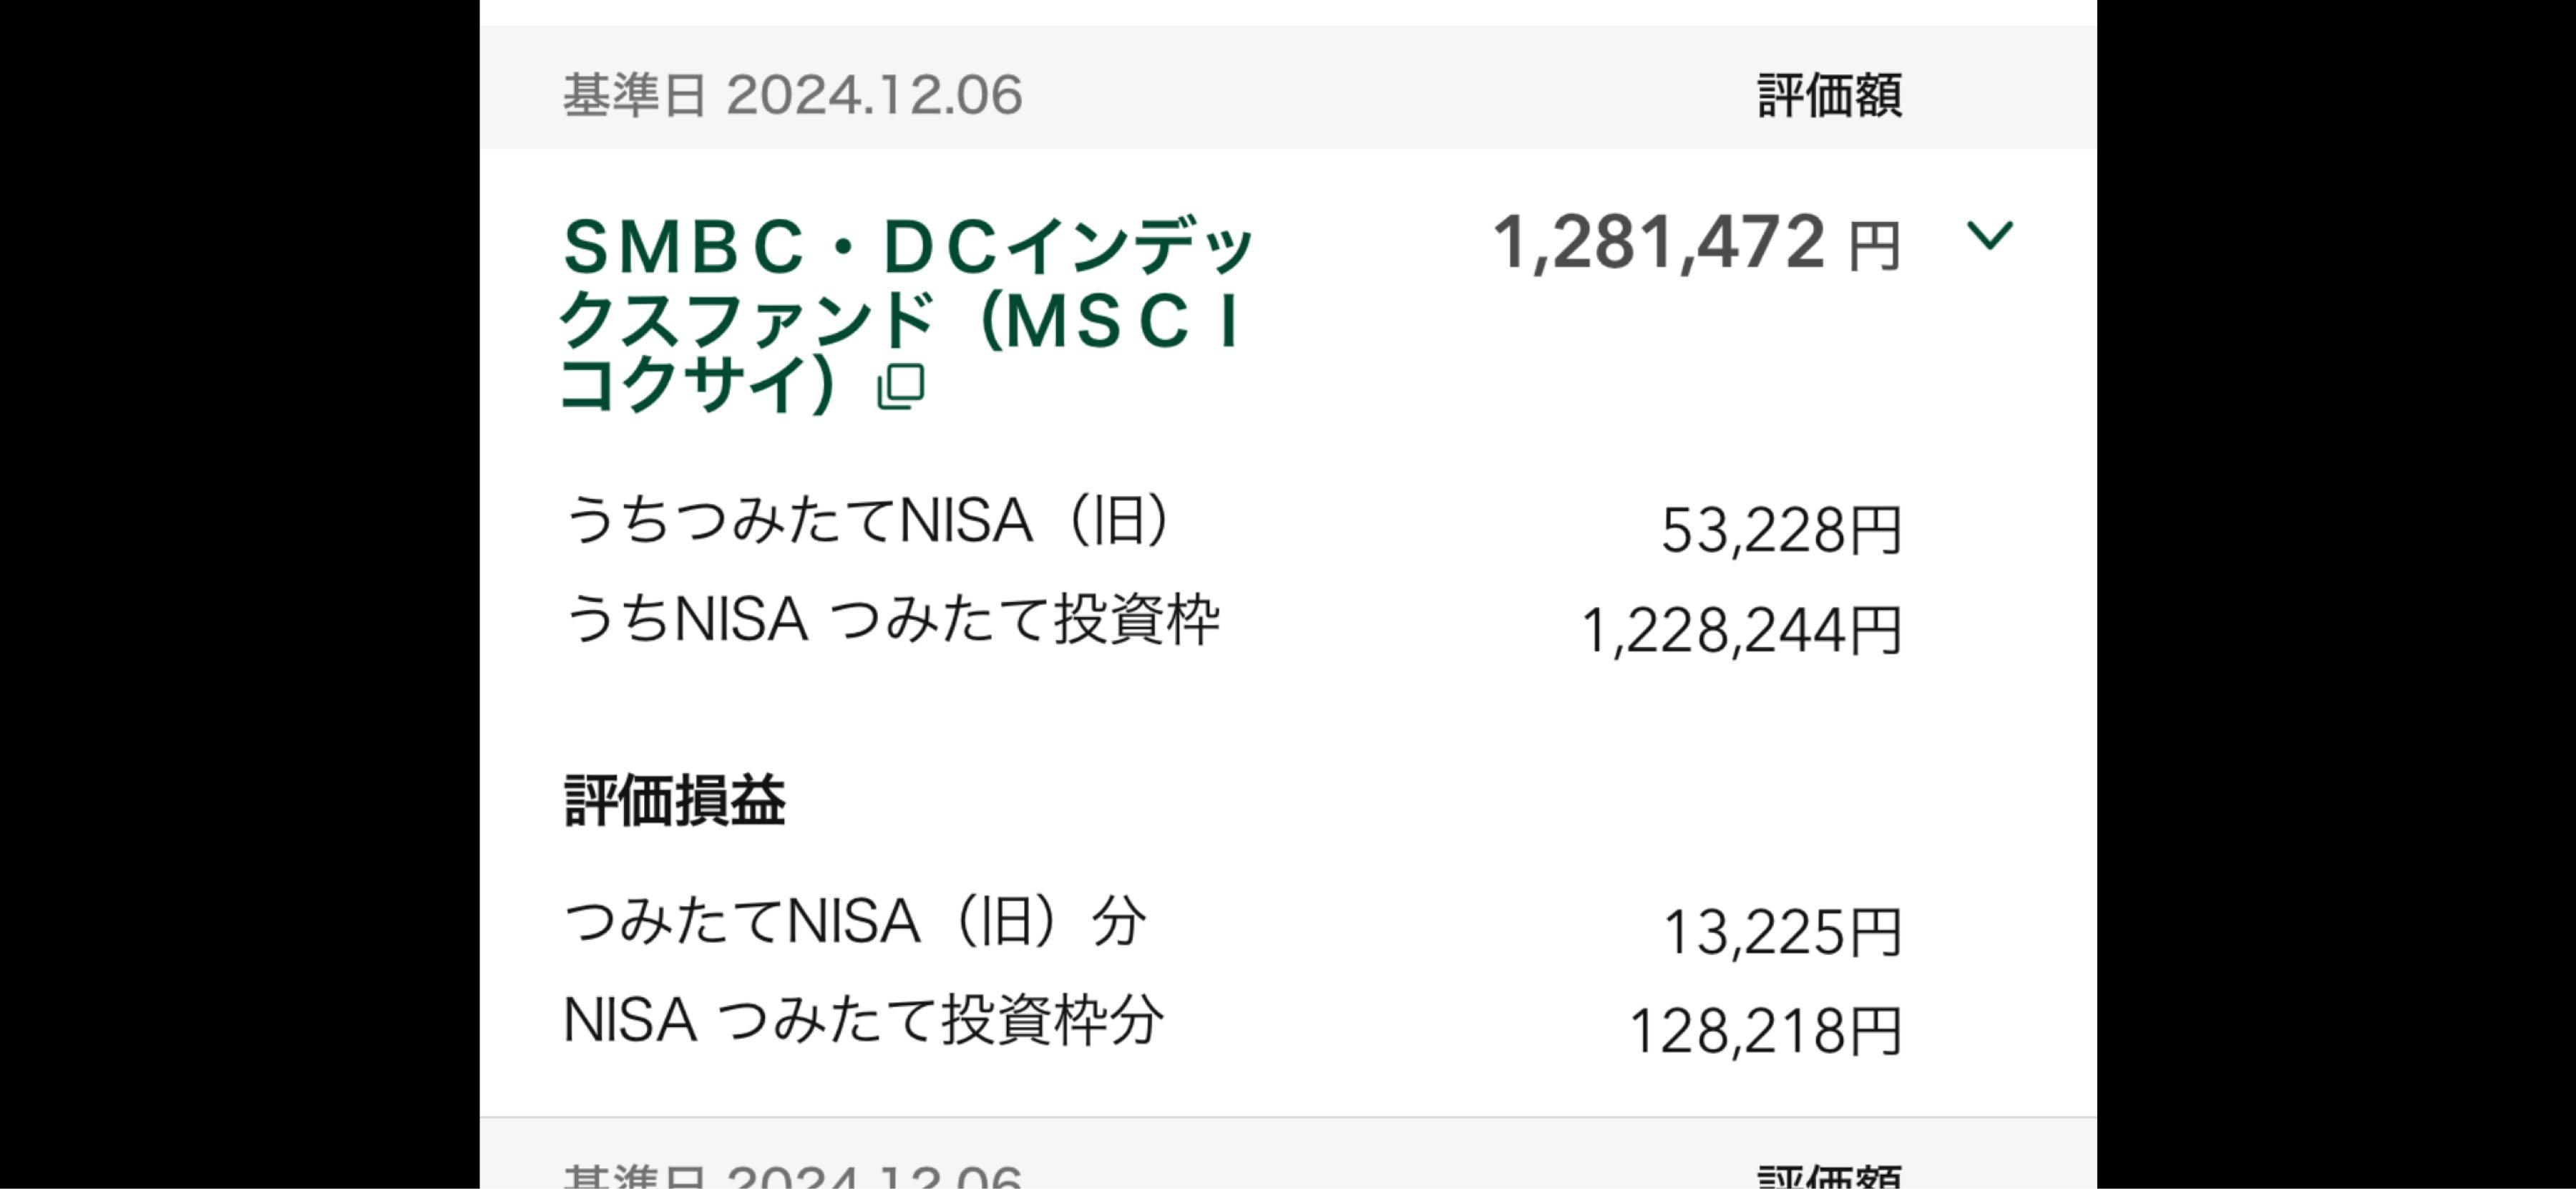The height and width of the screenshot is (1189, 2576).
Task: Select the 1,228,244円 amount
Action: [1741, 631]
